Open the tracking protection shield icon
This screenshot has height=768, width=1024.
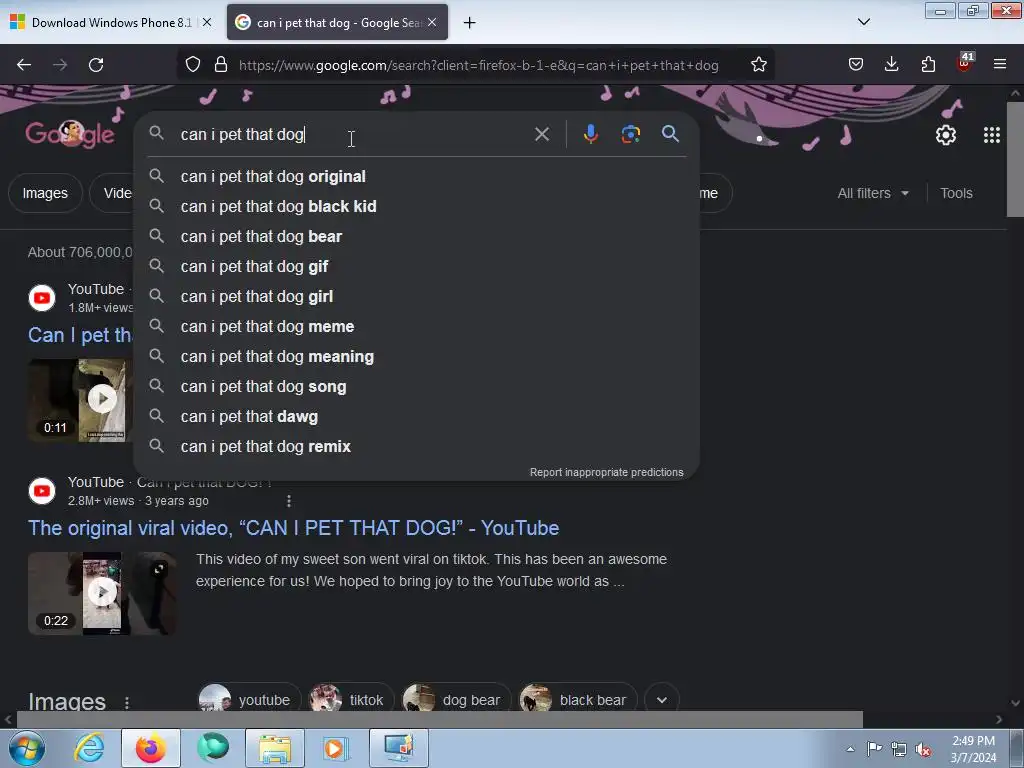(193, 65)
